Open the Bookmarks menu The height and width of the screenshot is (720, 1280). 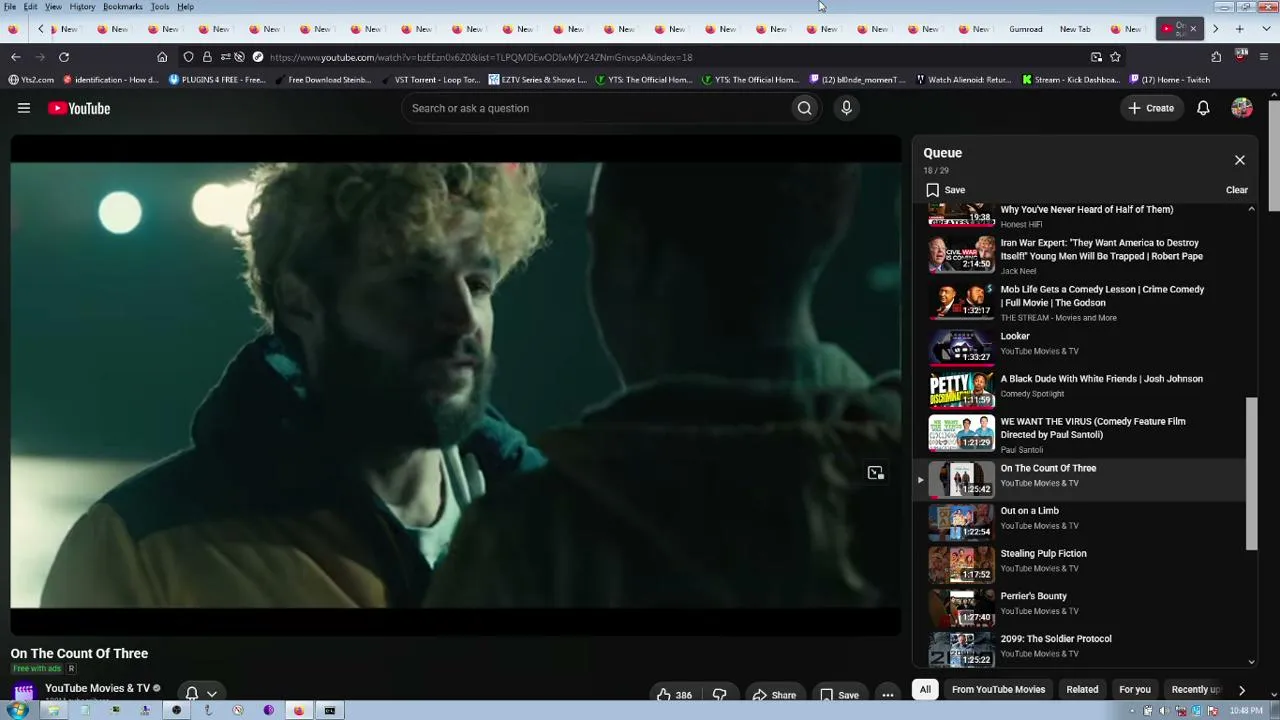123,7
